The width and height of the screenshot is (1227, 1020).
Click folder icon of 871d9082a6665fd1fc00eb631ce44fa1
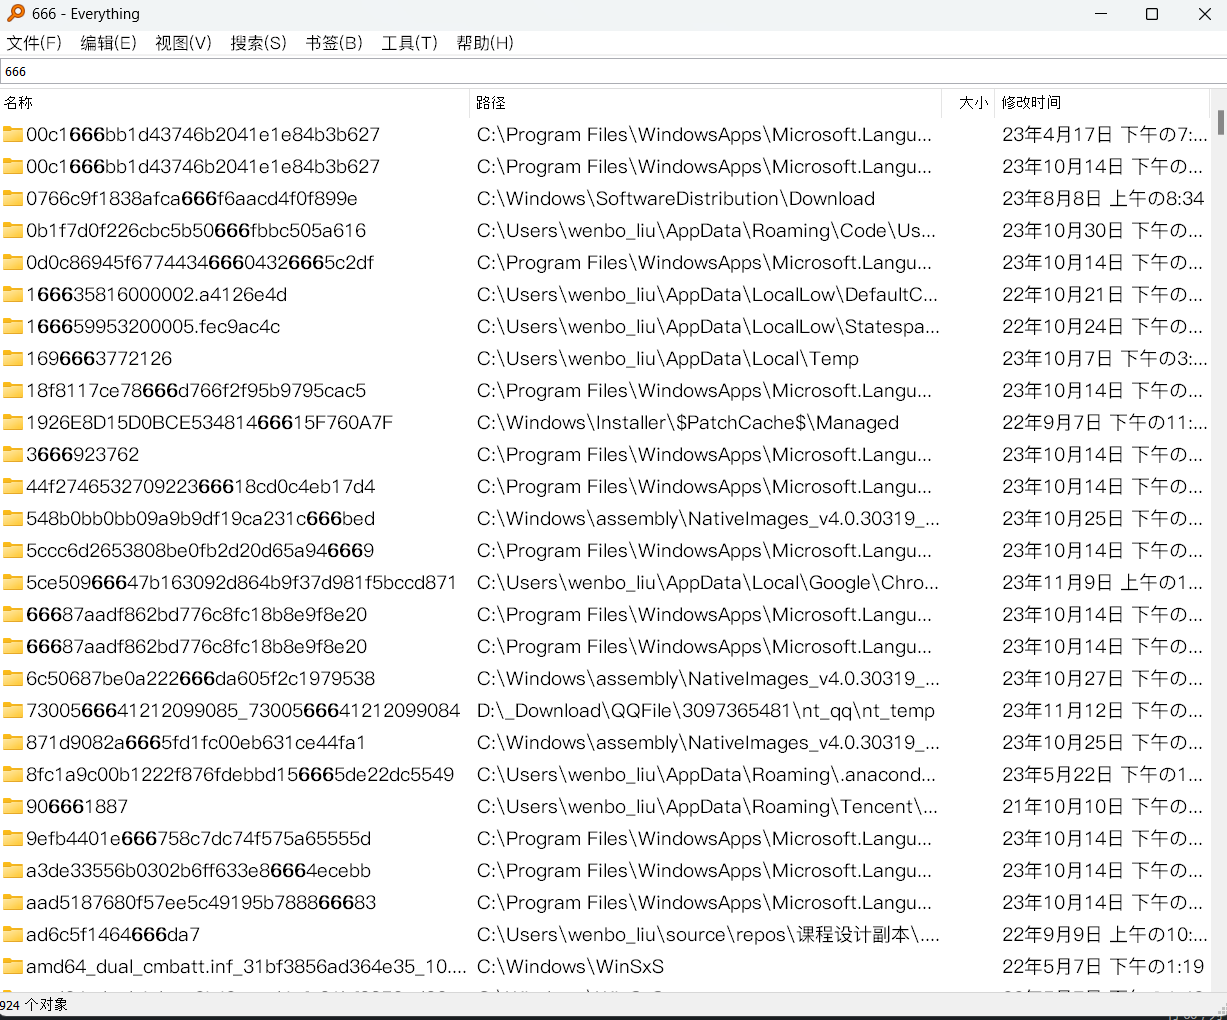tap(13, 743)
